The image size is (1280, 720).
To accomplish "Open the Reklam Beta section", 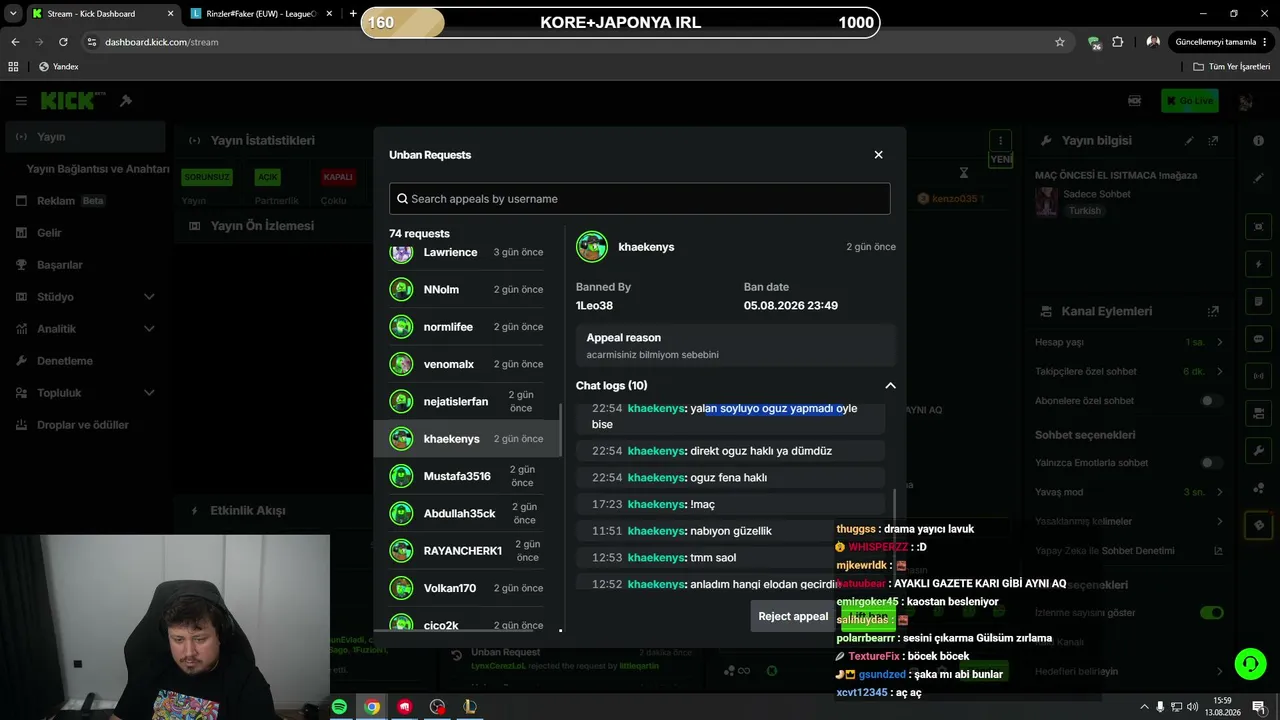I will [85, 201].
